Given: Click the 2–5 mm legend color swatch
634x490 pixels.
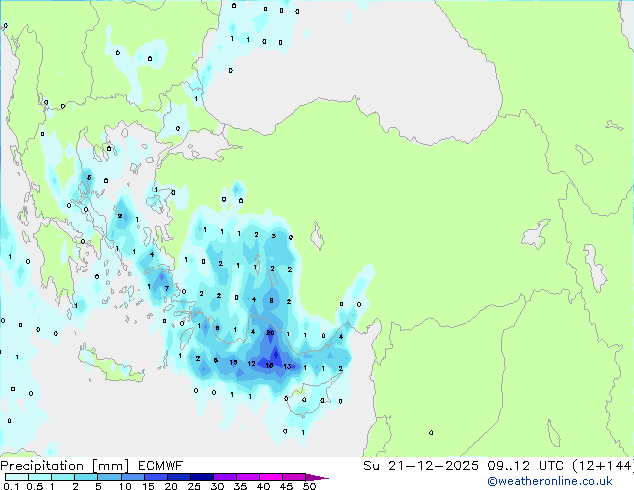Looking at the screenshot, I should click(86, 477).
